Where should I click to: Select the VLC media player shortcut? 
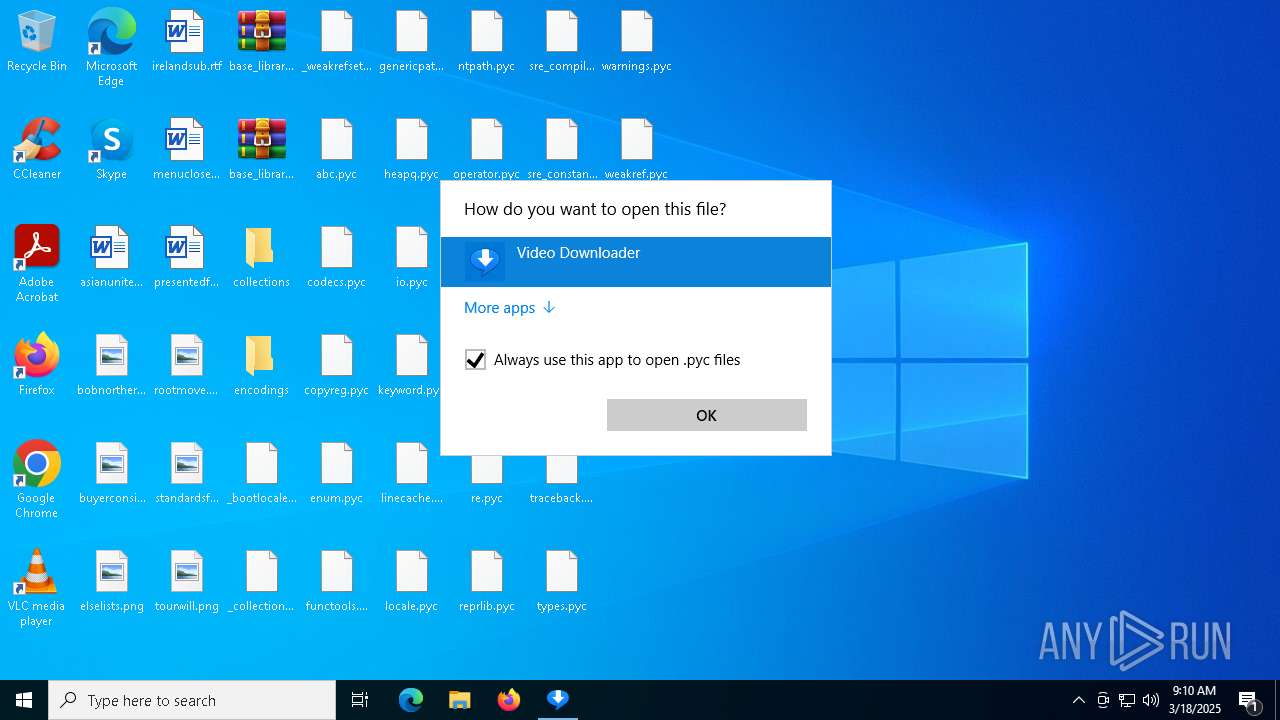(37, 588)
